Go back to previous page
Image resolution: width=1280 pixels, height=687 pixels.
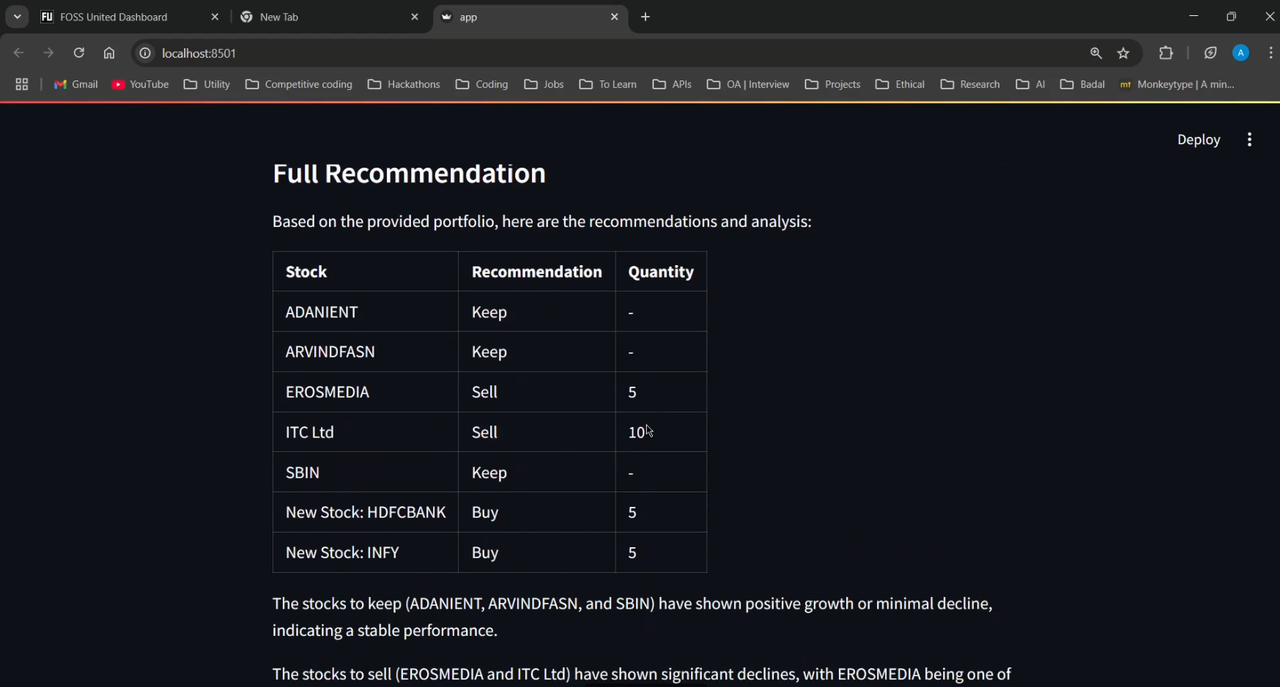click(19, 53)
